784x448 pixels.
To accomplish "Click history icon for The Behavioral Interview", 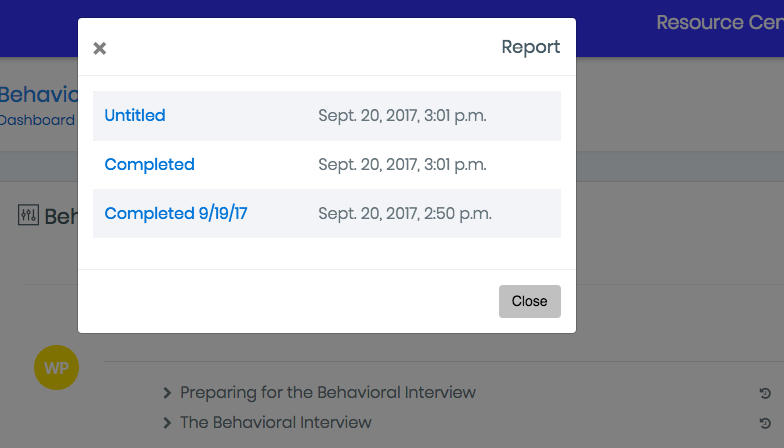I will tap(765, 424).
